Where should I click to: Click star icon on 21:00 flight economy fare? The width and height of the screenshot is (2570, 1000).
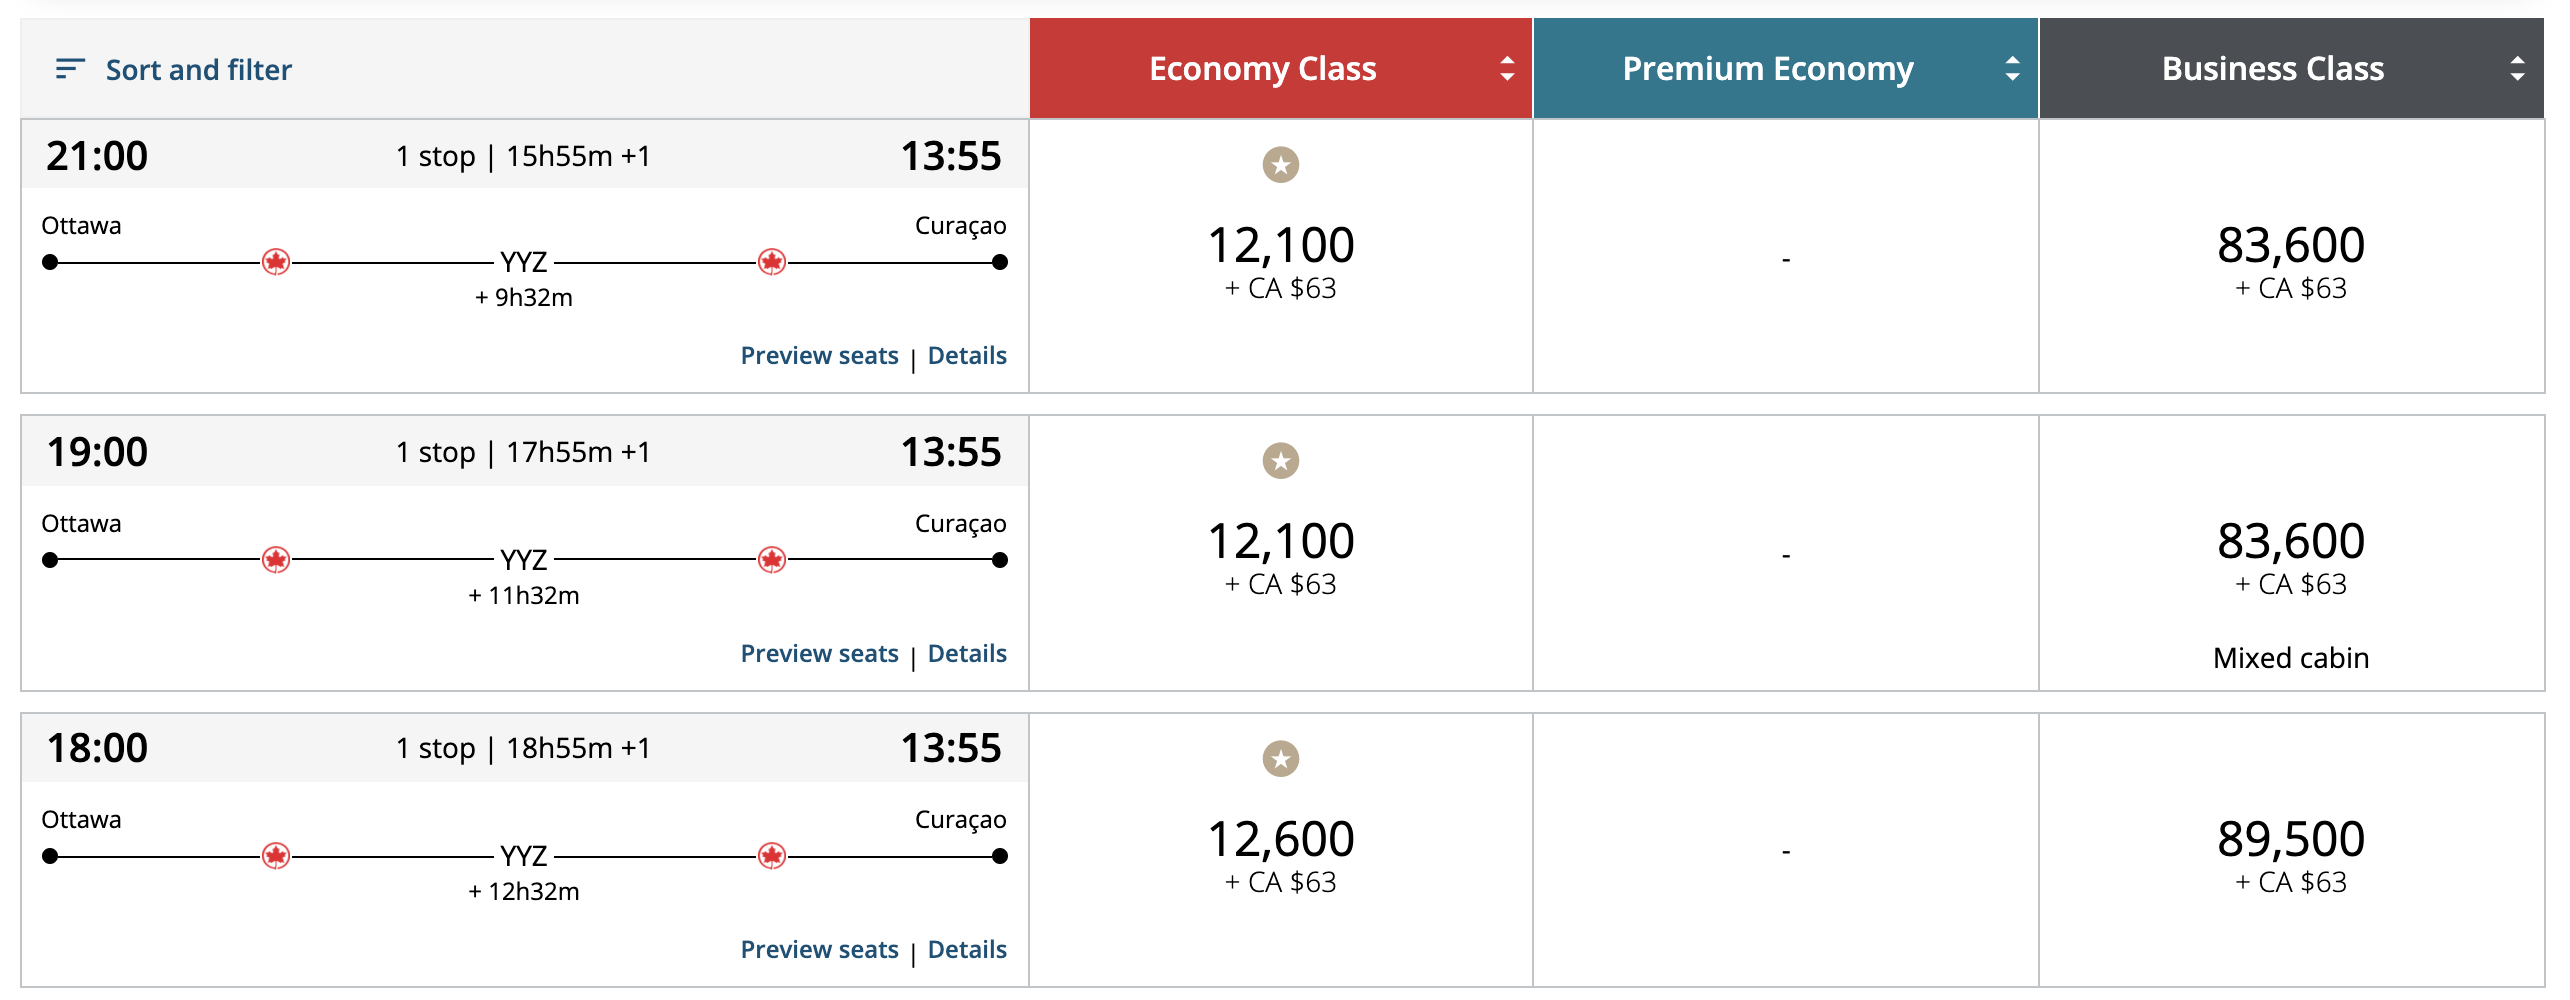click(x=1280, y=164)
